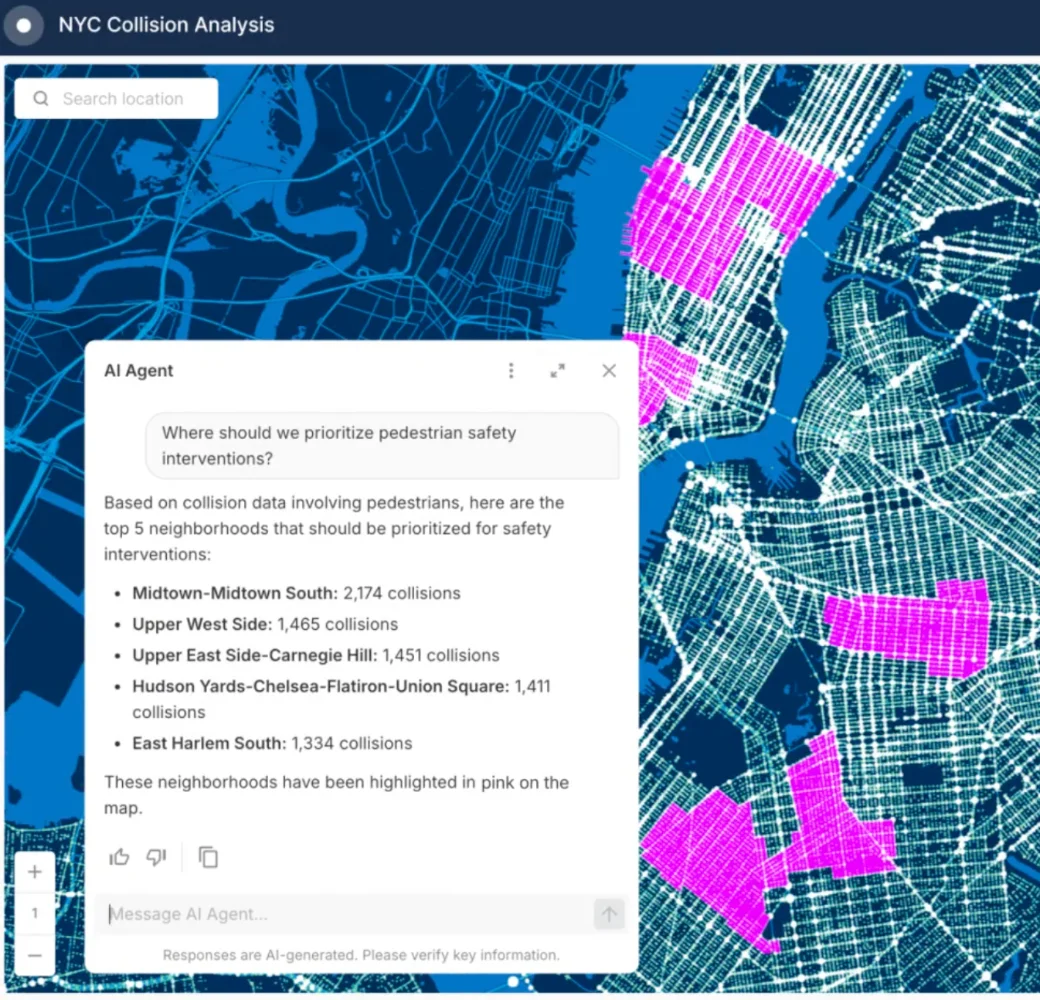Focus the Search location input field
Image resolution: width=1040 pixels, height=1000 pixels.
pyautogui.click(x=116, y=99)
